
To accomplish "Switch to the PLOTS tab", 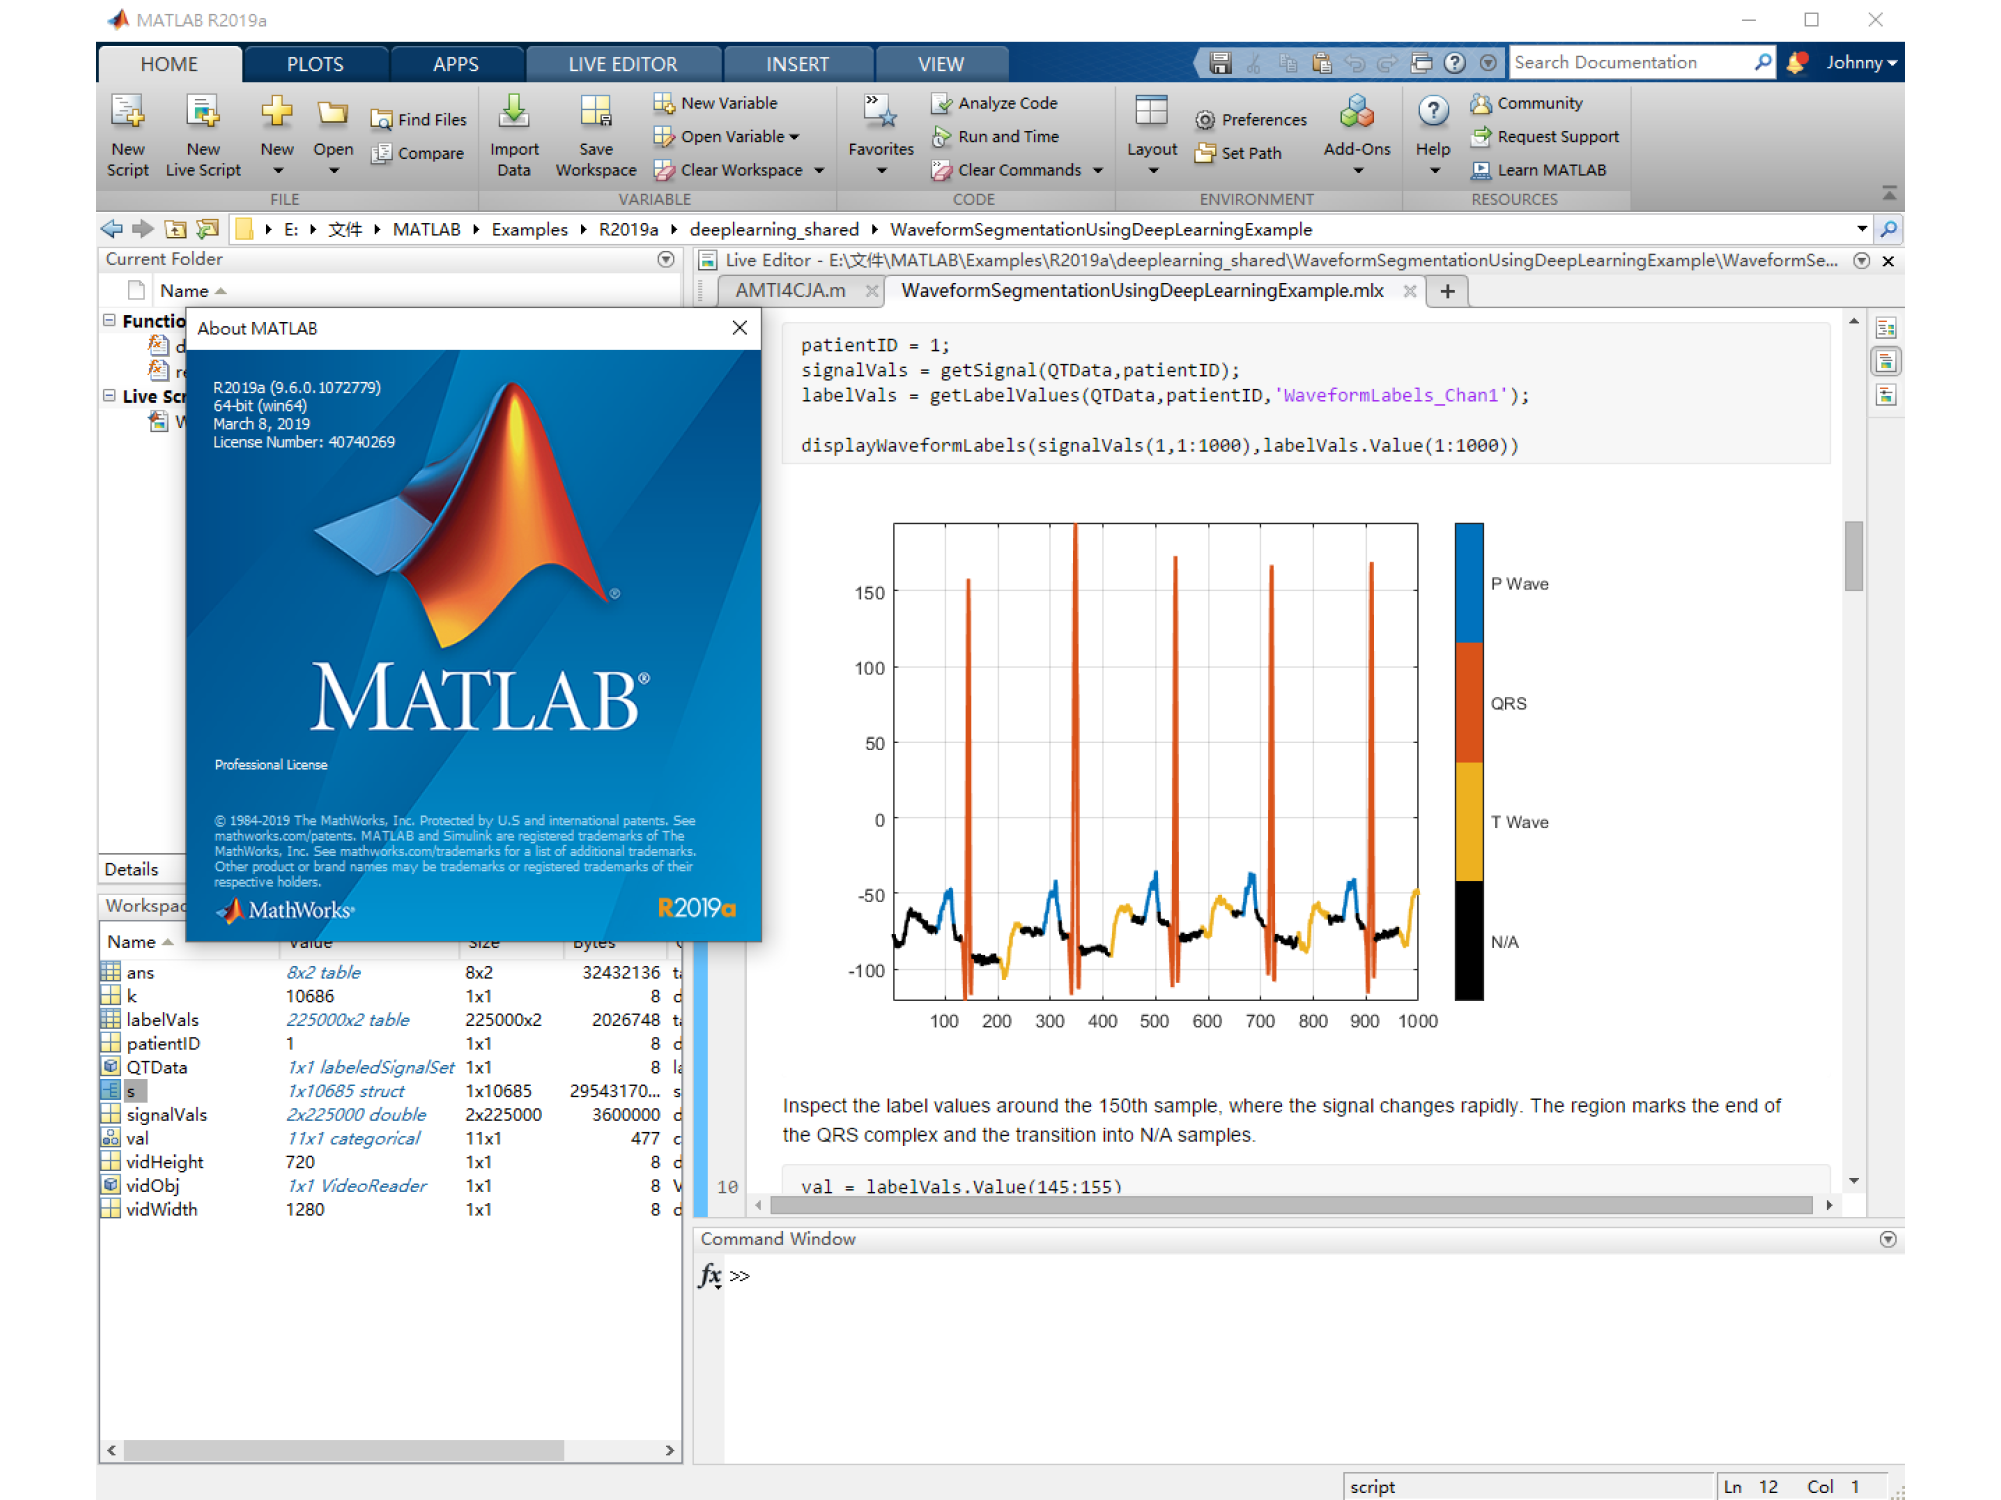I will click(x=315, y=64).
